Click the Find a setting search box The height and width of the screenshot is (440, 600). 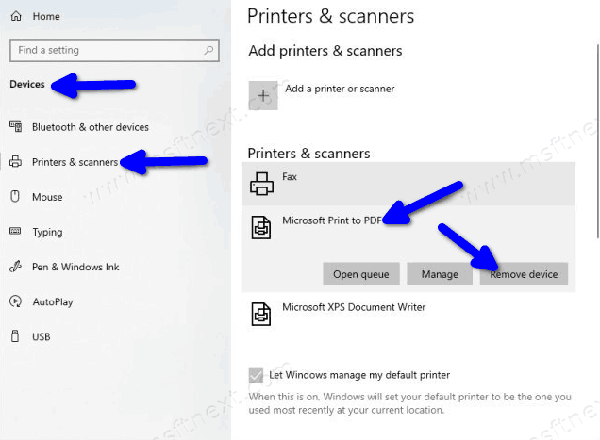click(114, 50)
